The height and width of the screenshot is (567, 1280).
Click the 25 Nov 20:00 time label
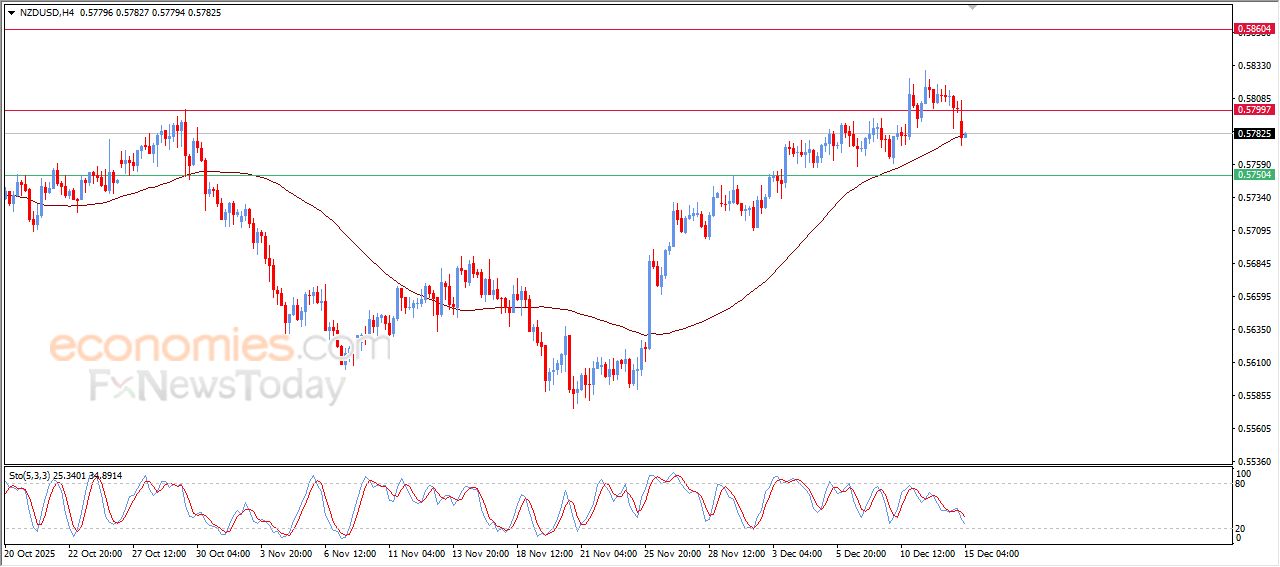tap(671, 553)
